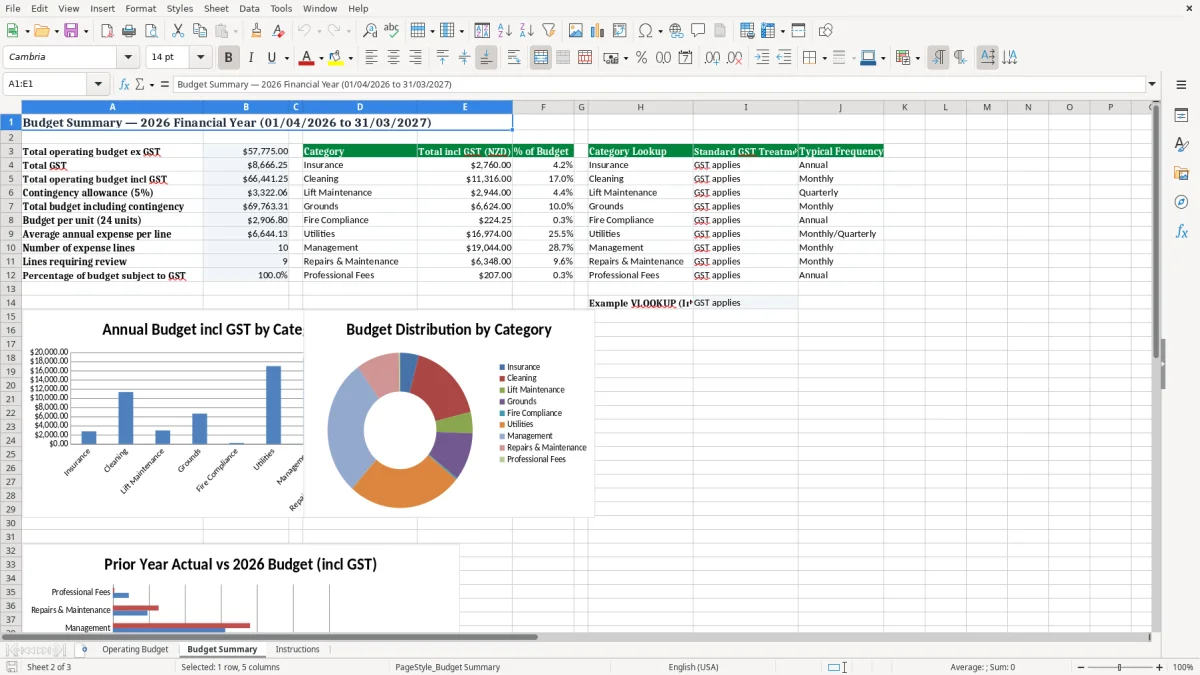
Task: Open the Font Name dropdown
Action: click(128, 57)
